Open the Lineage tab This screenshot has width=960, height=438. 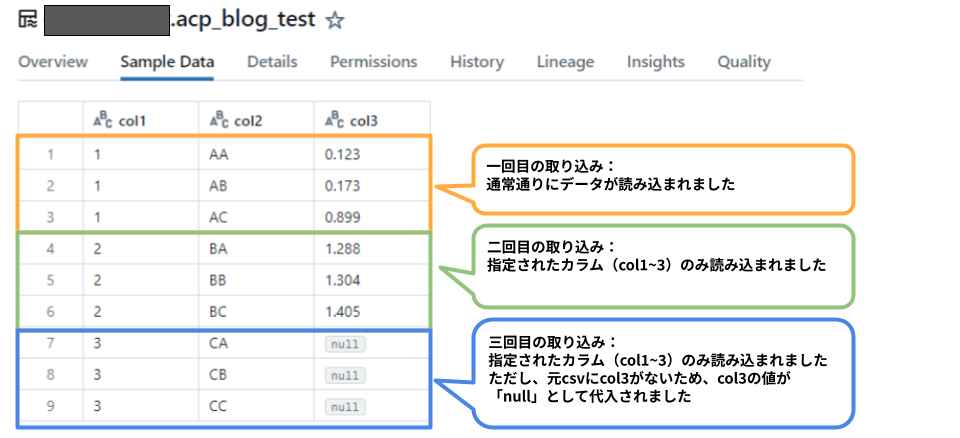click(565, 62)
